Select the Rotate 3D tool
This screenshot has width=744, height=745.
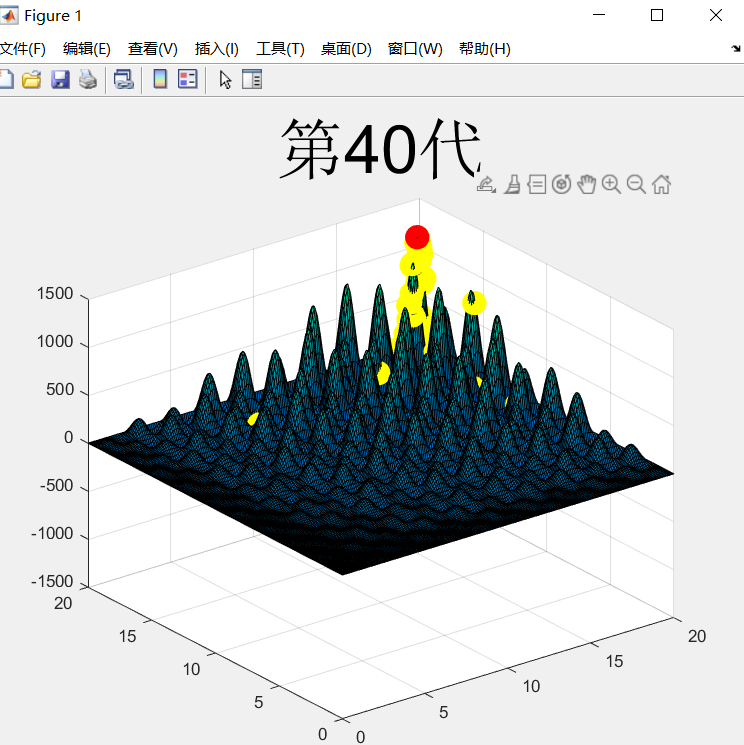(562, 184)
